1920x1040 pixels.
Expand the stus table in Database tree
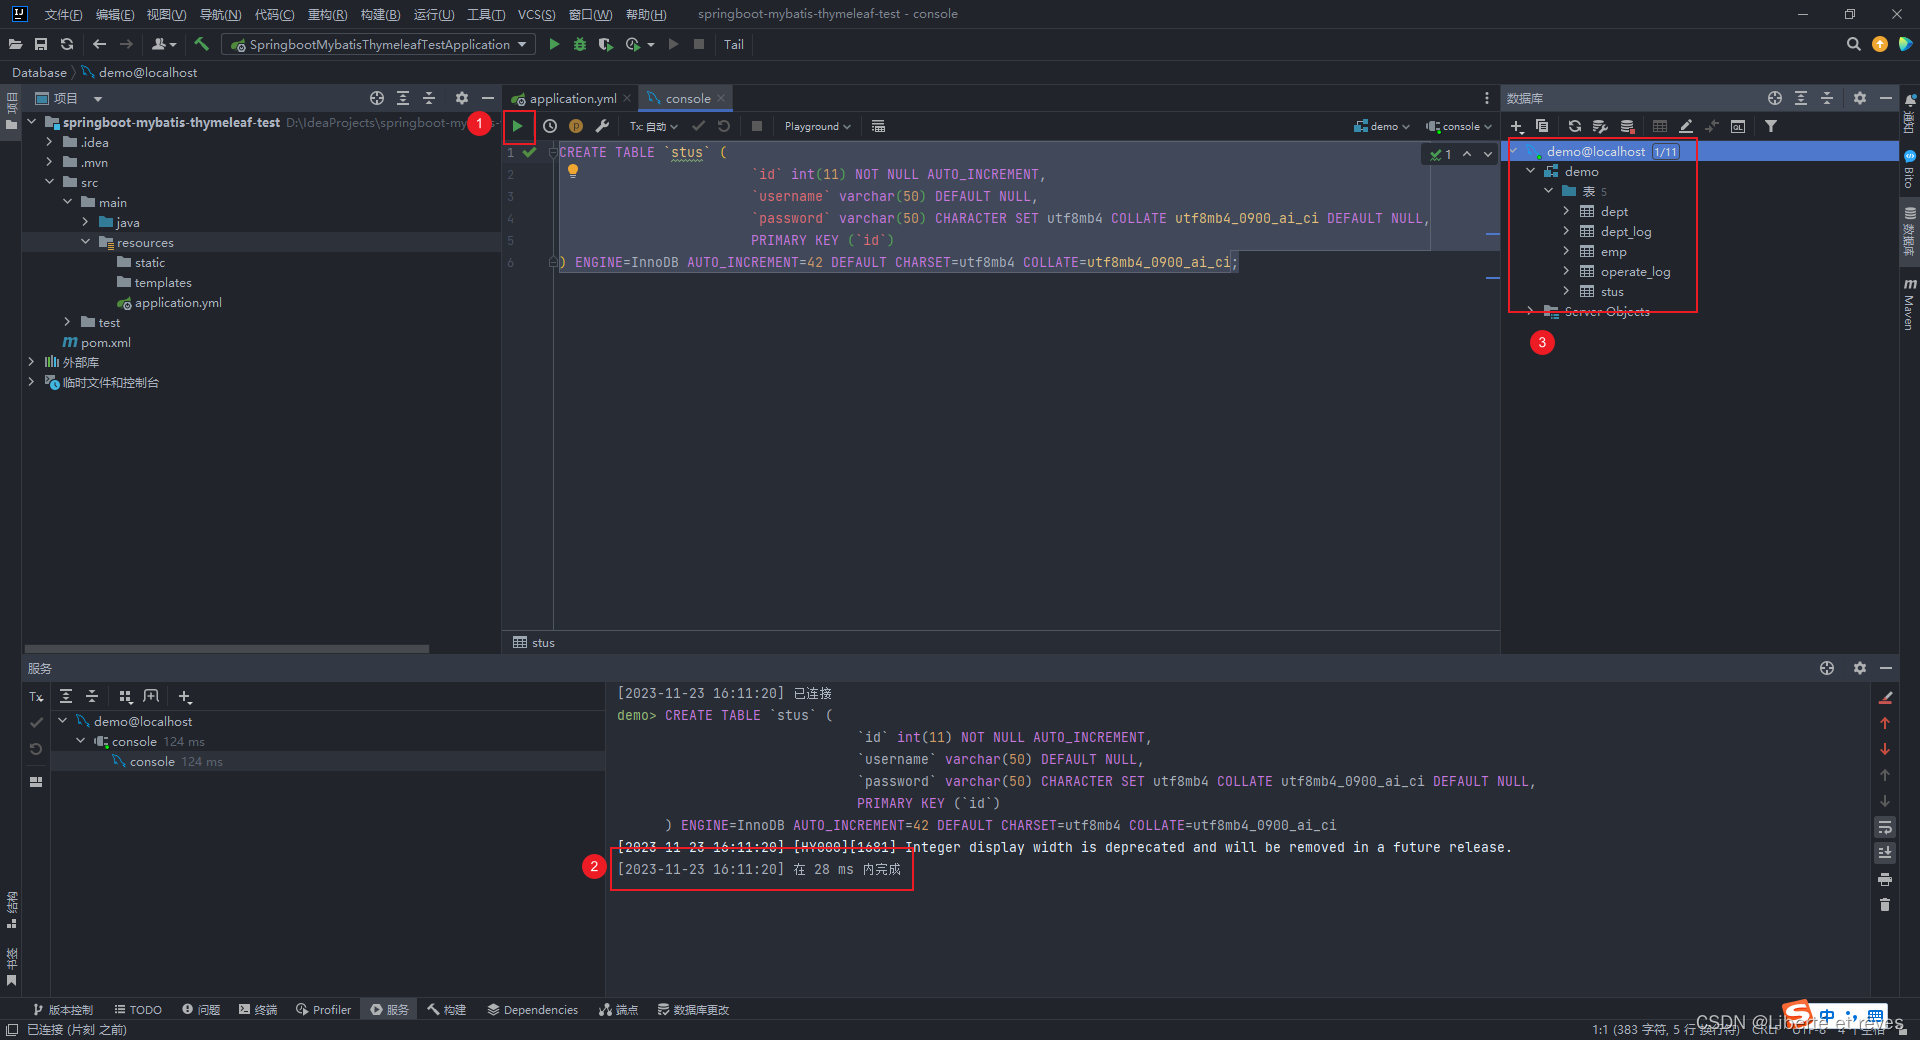pyautogui.click(x=1566, y=291)
